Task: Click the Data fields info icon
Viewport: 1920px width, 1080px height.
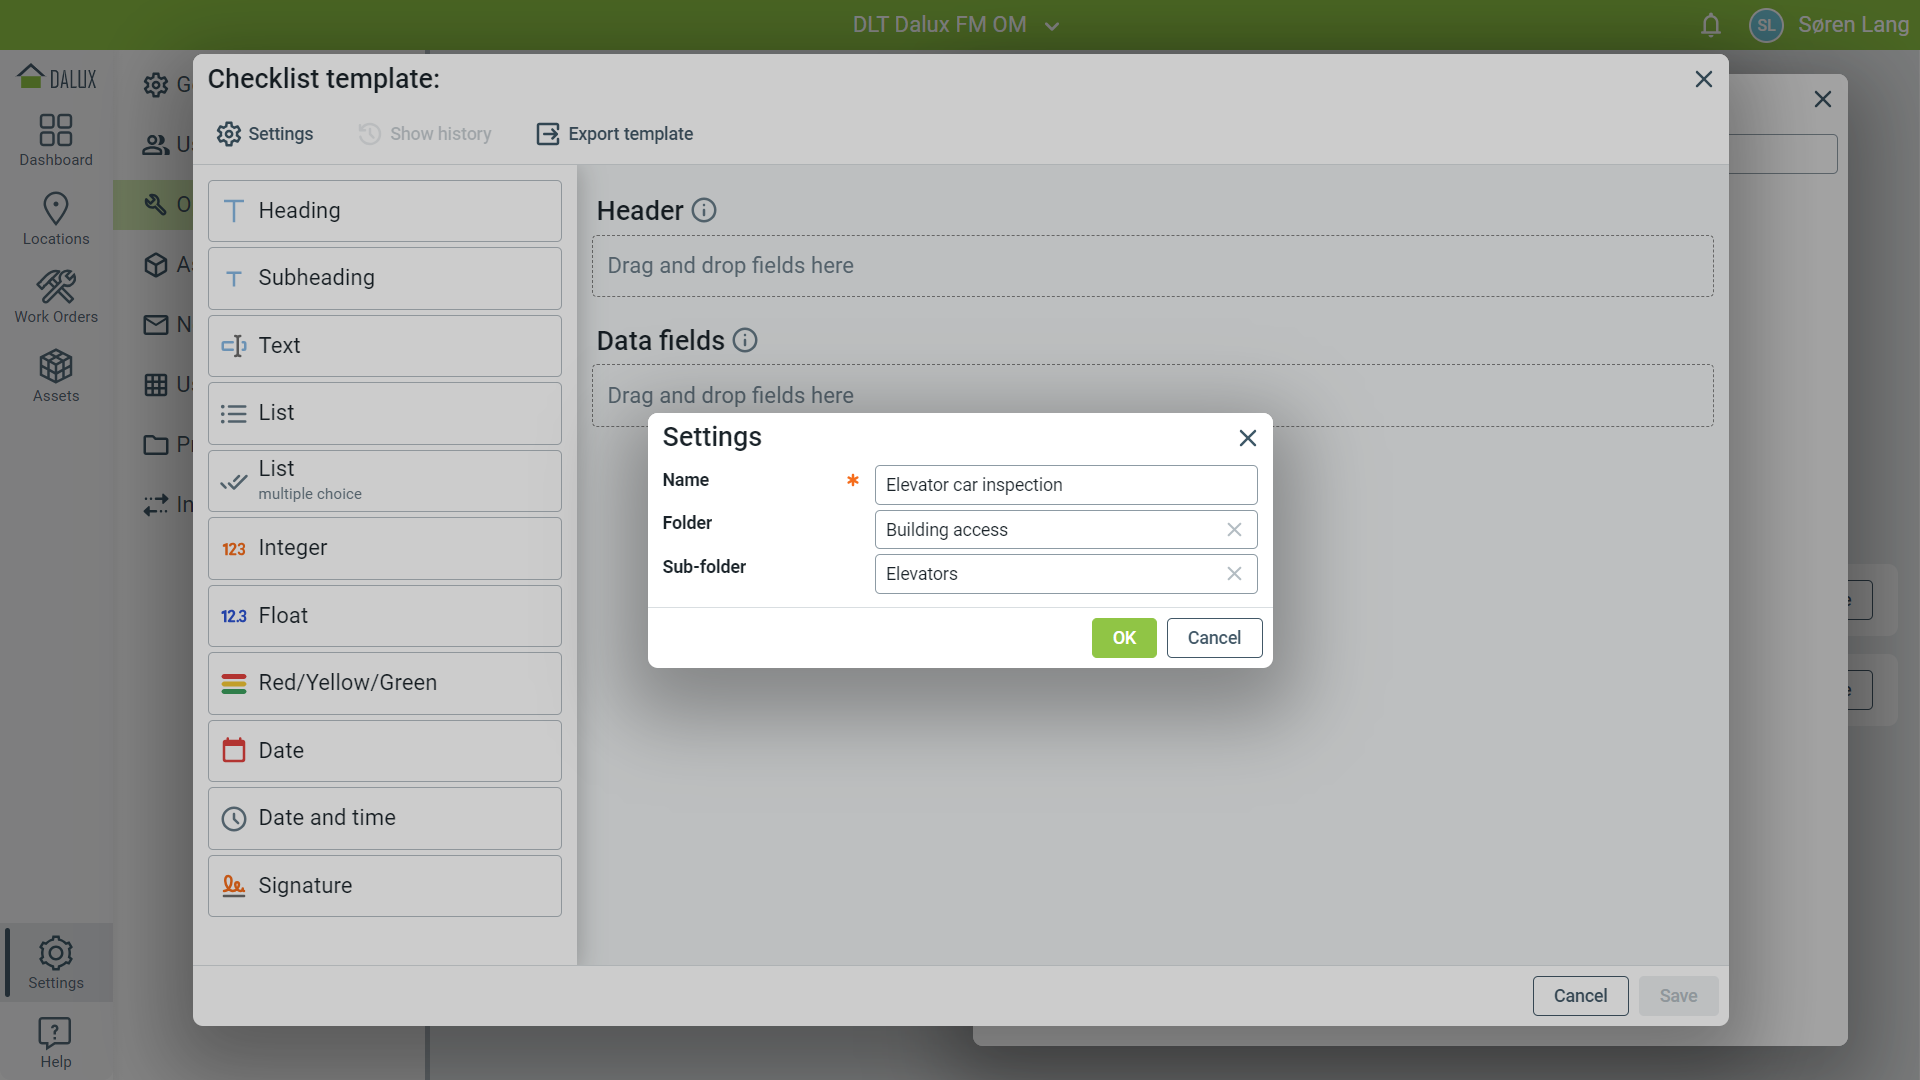Action: (x=745, y=340)
